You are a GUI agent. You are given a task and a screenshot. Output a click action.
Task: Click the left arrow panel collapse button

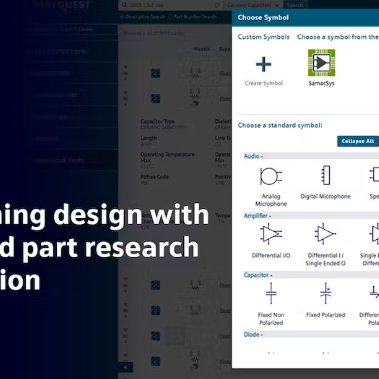[x=126, y=367]
